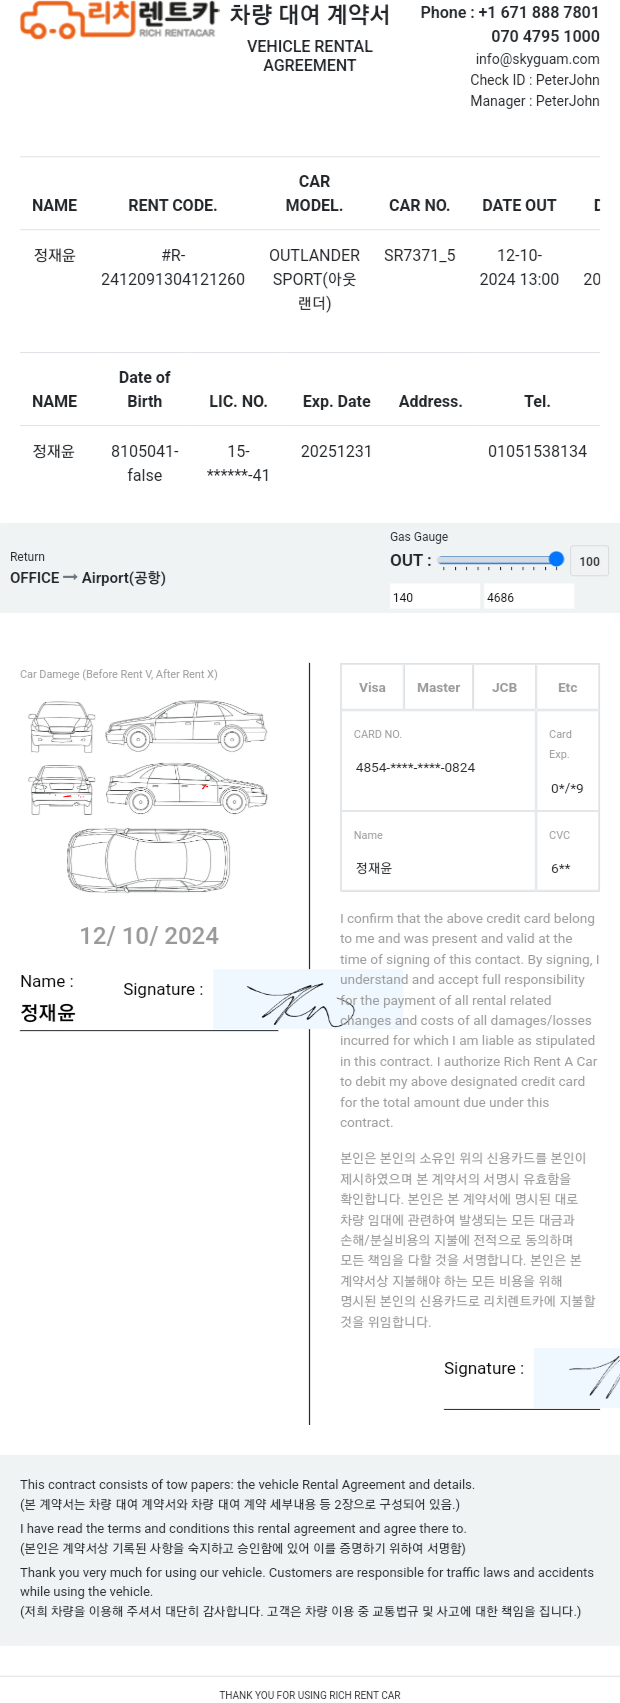Select the top-view car damage diagram

click(148, 860)
